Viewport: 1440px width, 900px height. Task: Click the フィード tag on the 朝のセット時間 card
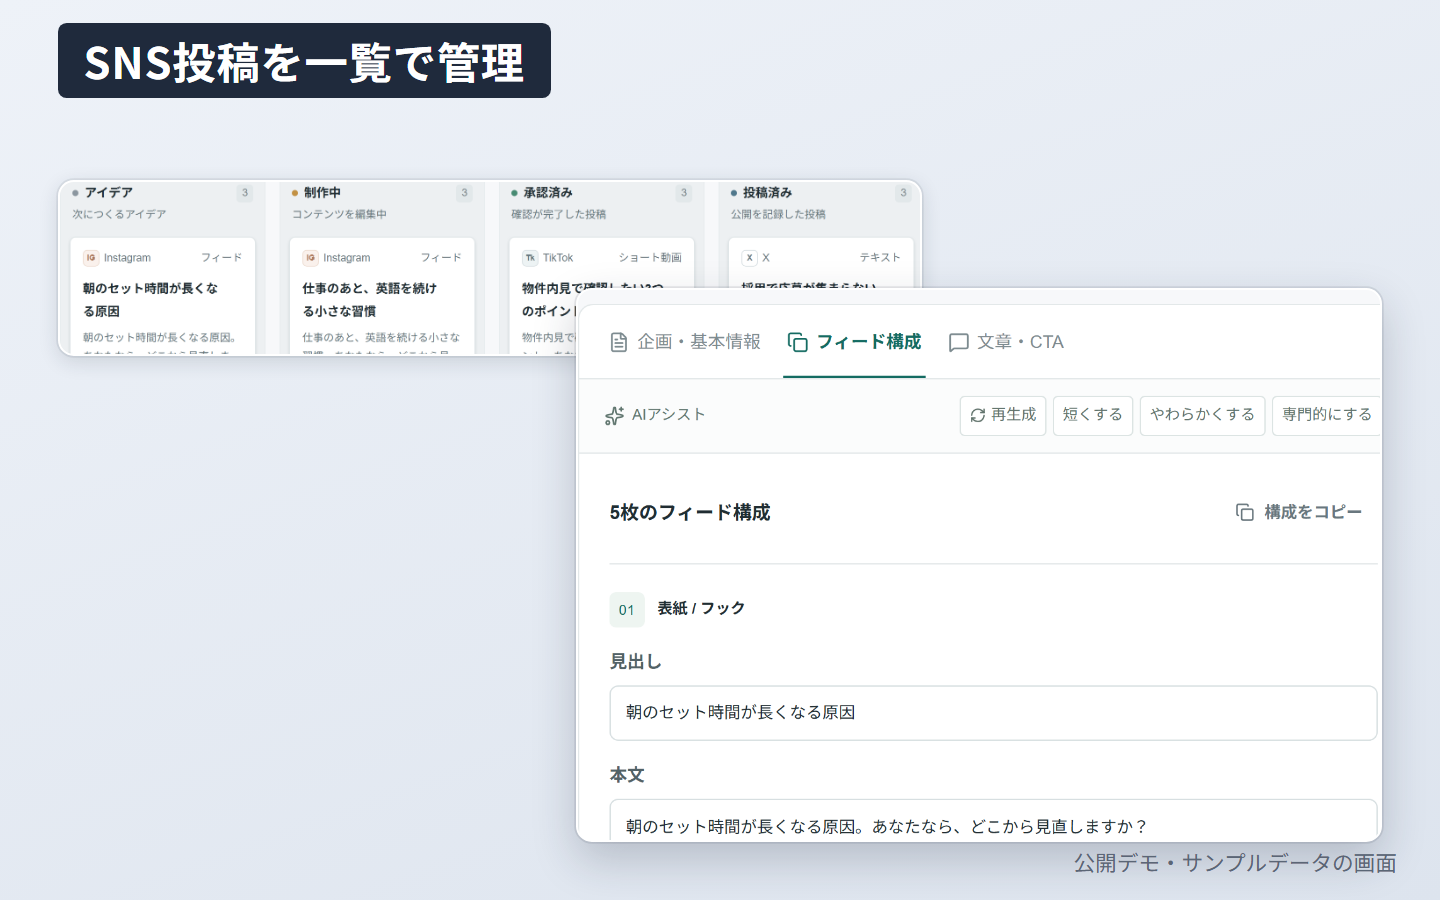(221, 258)
